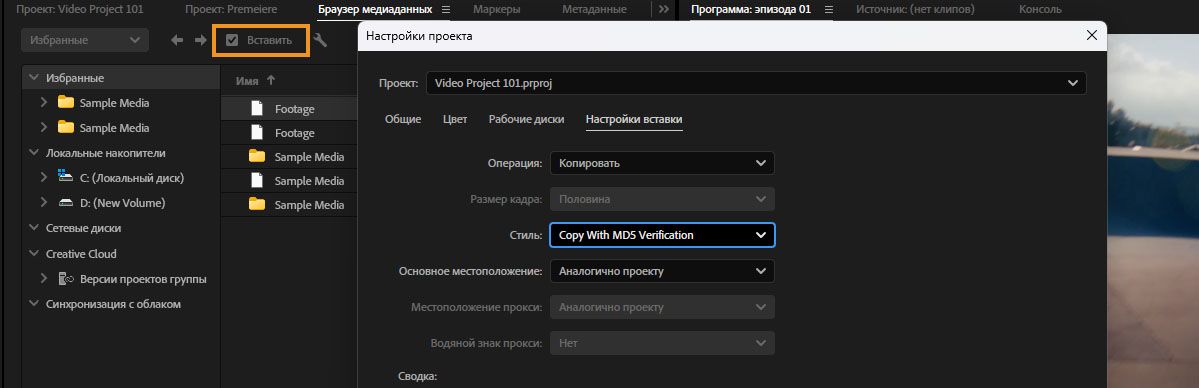Click the program monitor video preview

click(x=1152, y=210)
